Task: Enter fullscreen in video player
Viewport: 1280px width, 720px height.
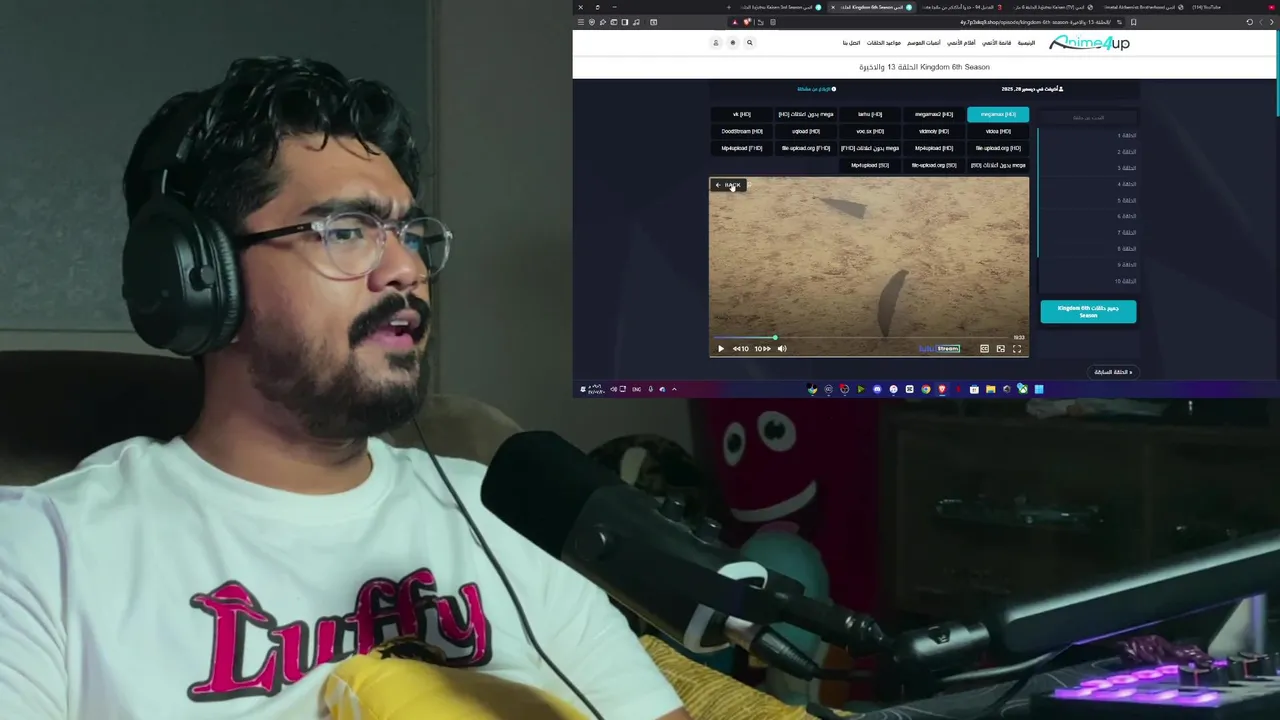Action: 1017,349
